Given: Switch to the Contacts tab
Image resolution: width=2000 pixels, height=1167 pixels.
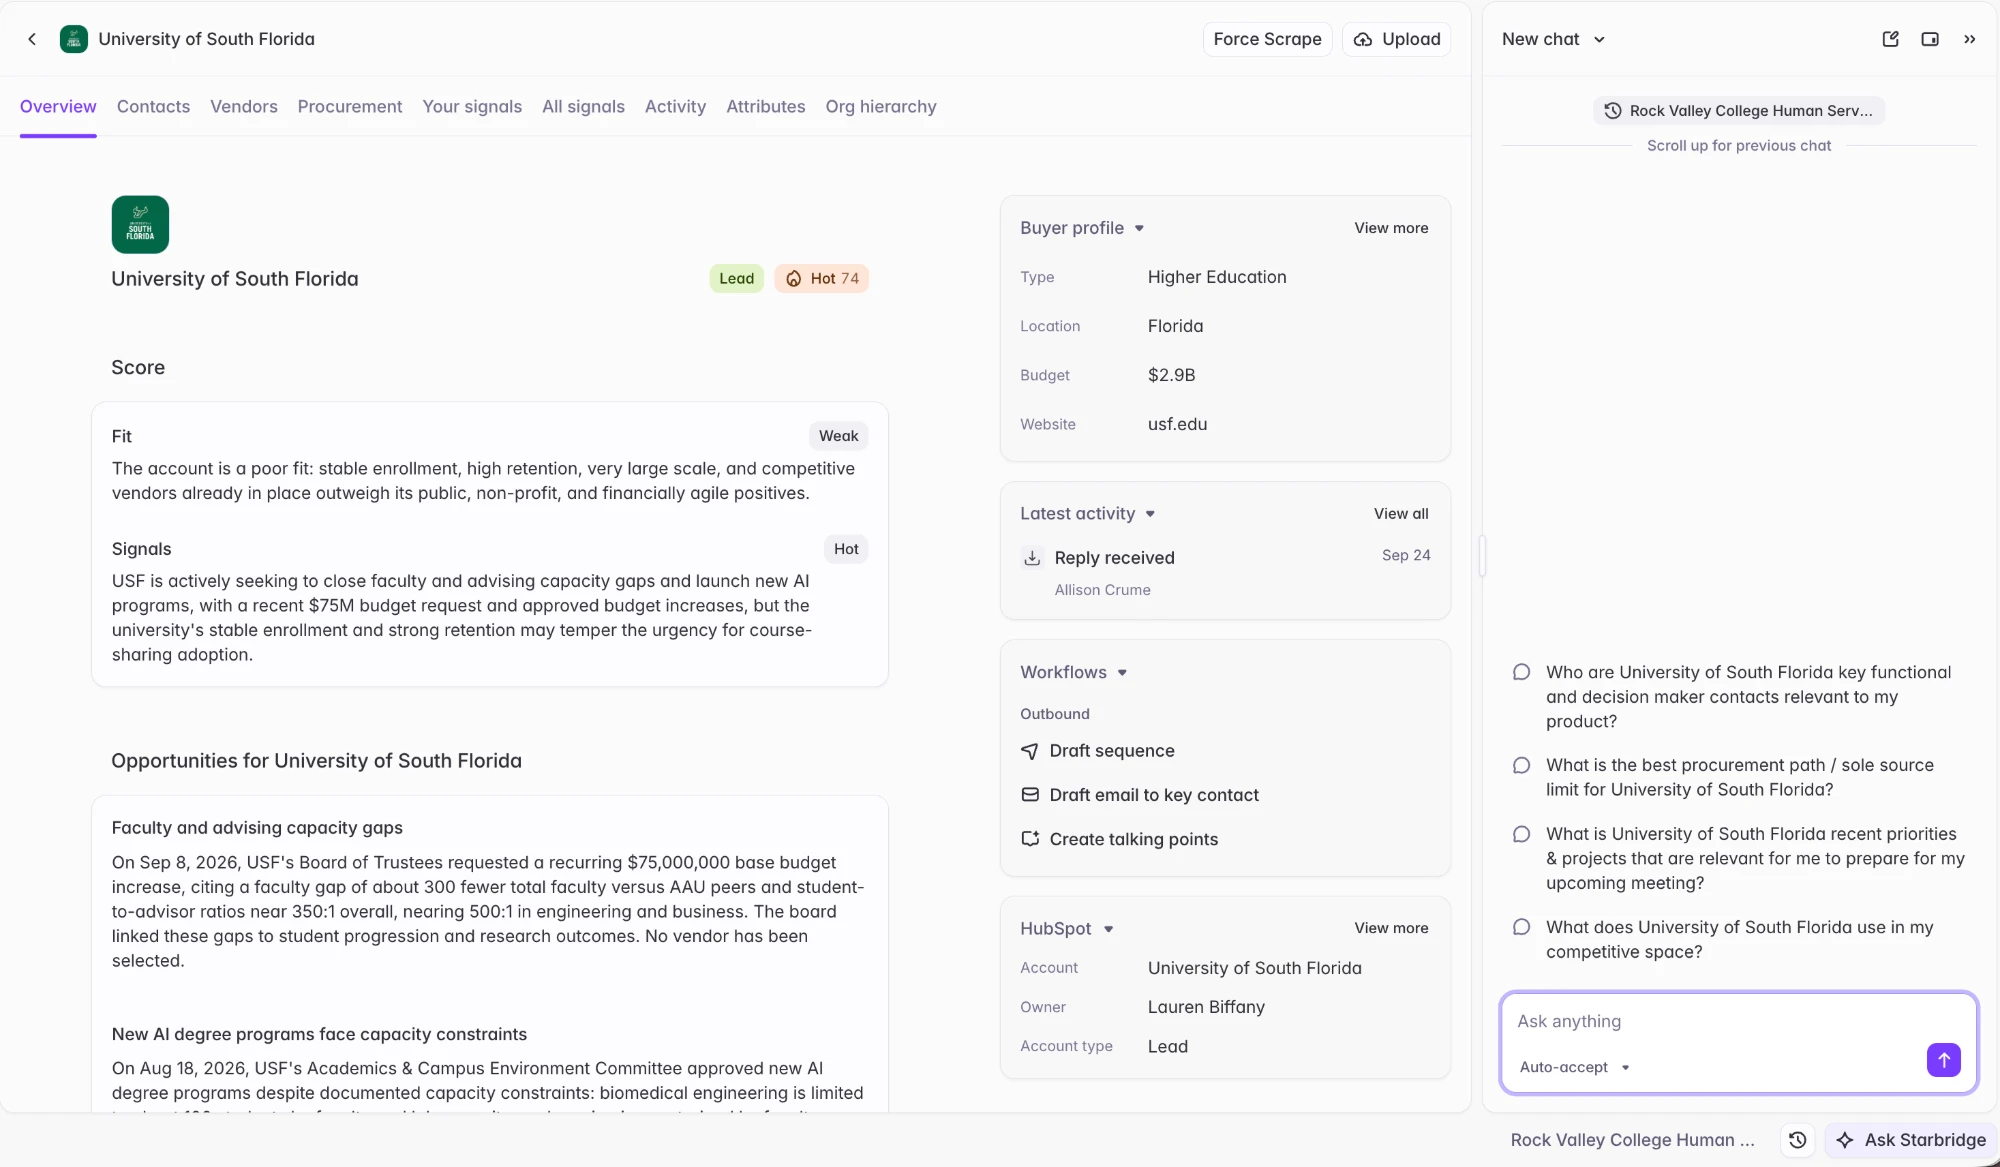Looking at the screenshot, I should (x=153, y=106).
